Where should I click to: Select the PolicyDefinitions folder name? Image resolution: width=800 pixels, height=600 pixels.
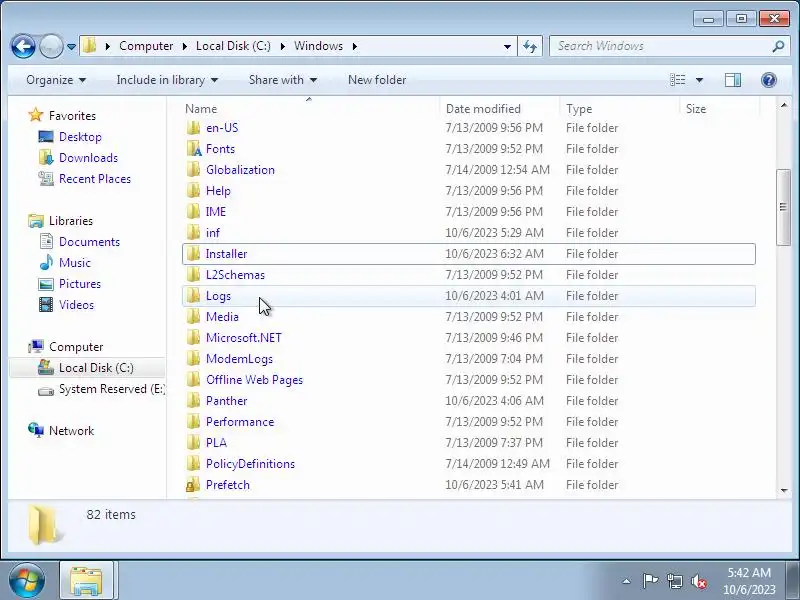[x=250, y=463]
